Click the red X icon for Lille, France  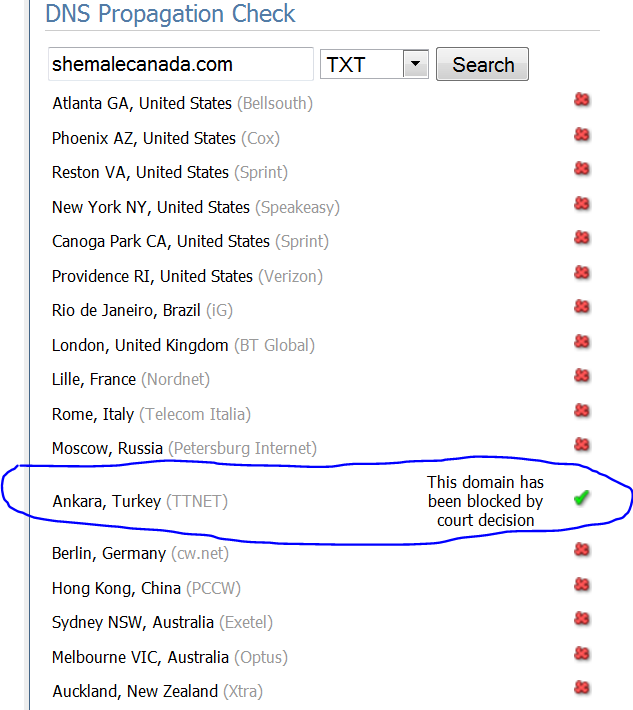coord(581,376)
